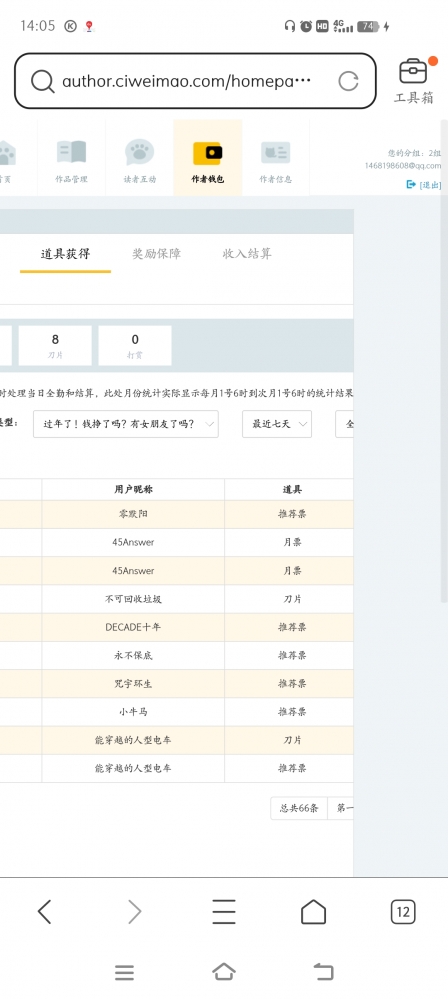Open the book selector dropdown 过年了！钱挣了吗？
448x999 pixels.
[x=126, y=424]
